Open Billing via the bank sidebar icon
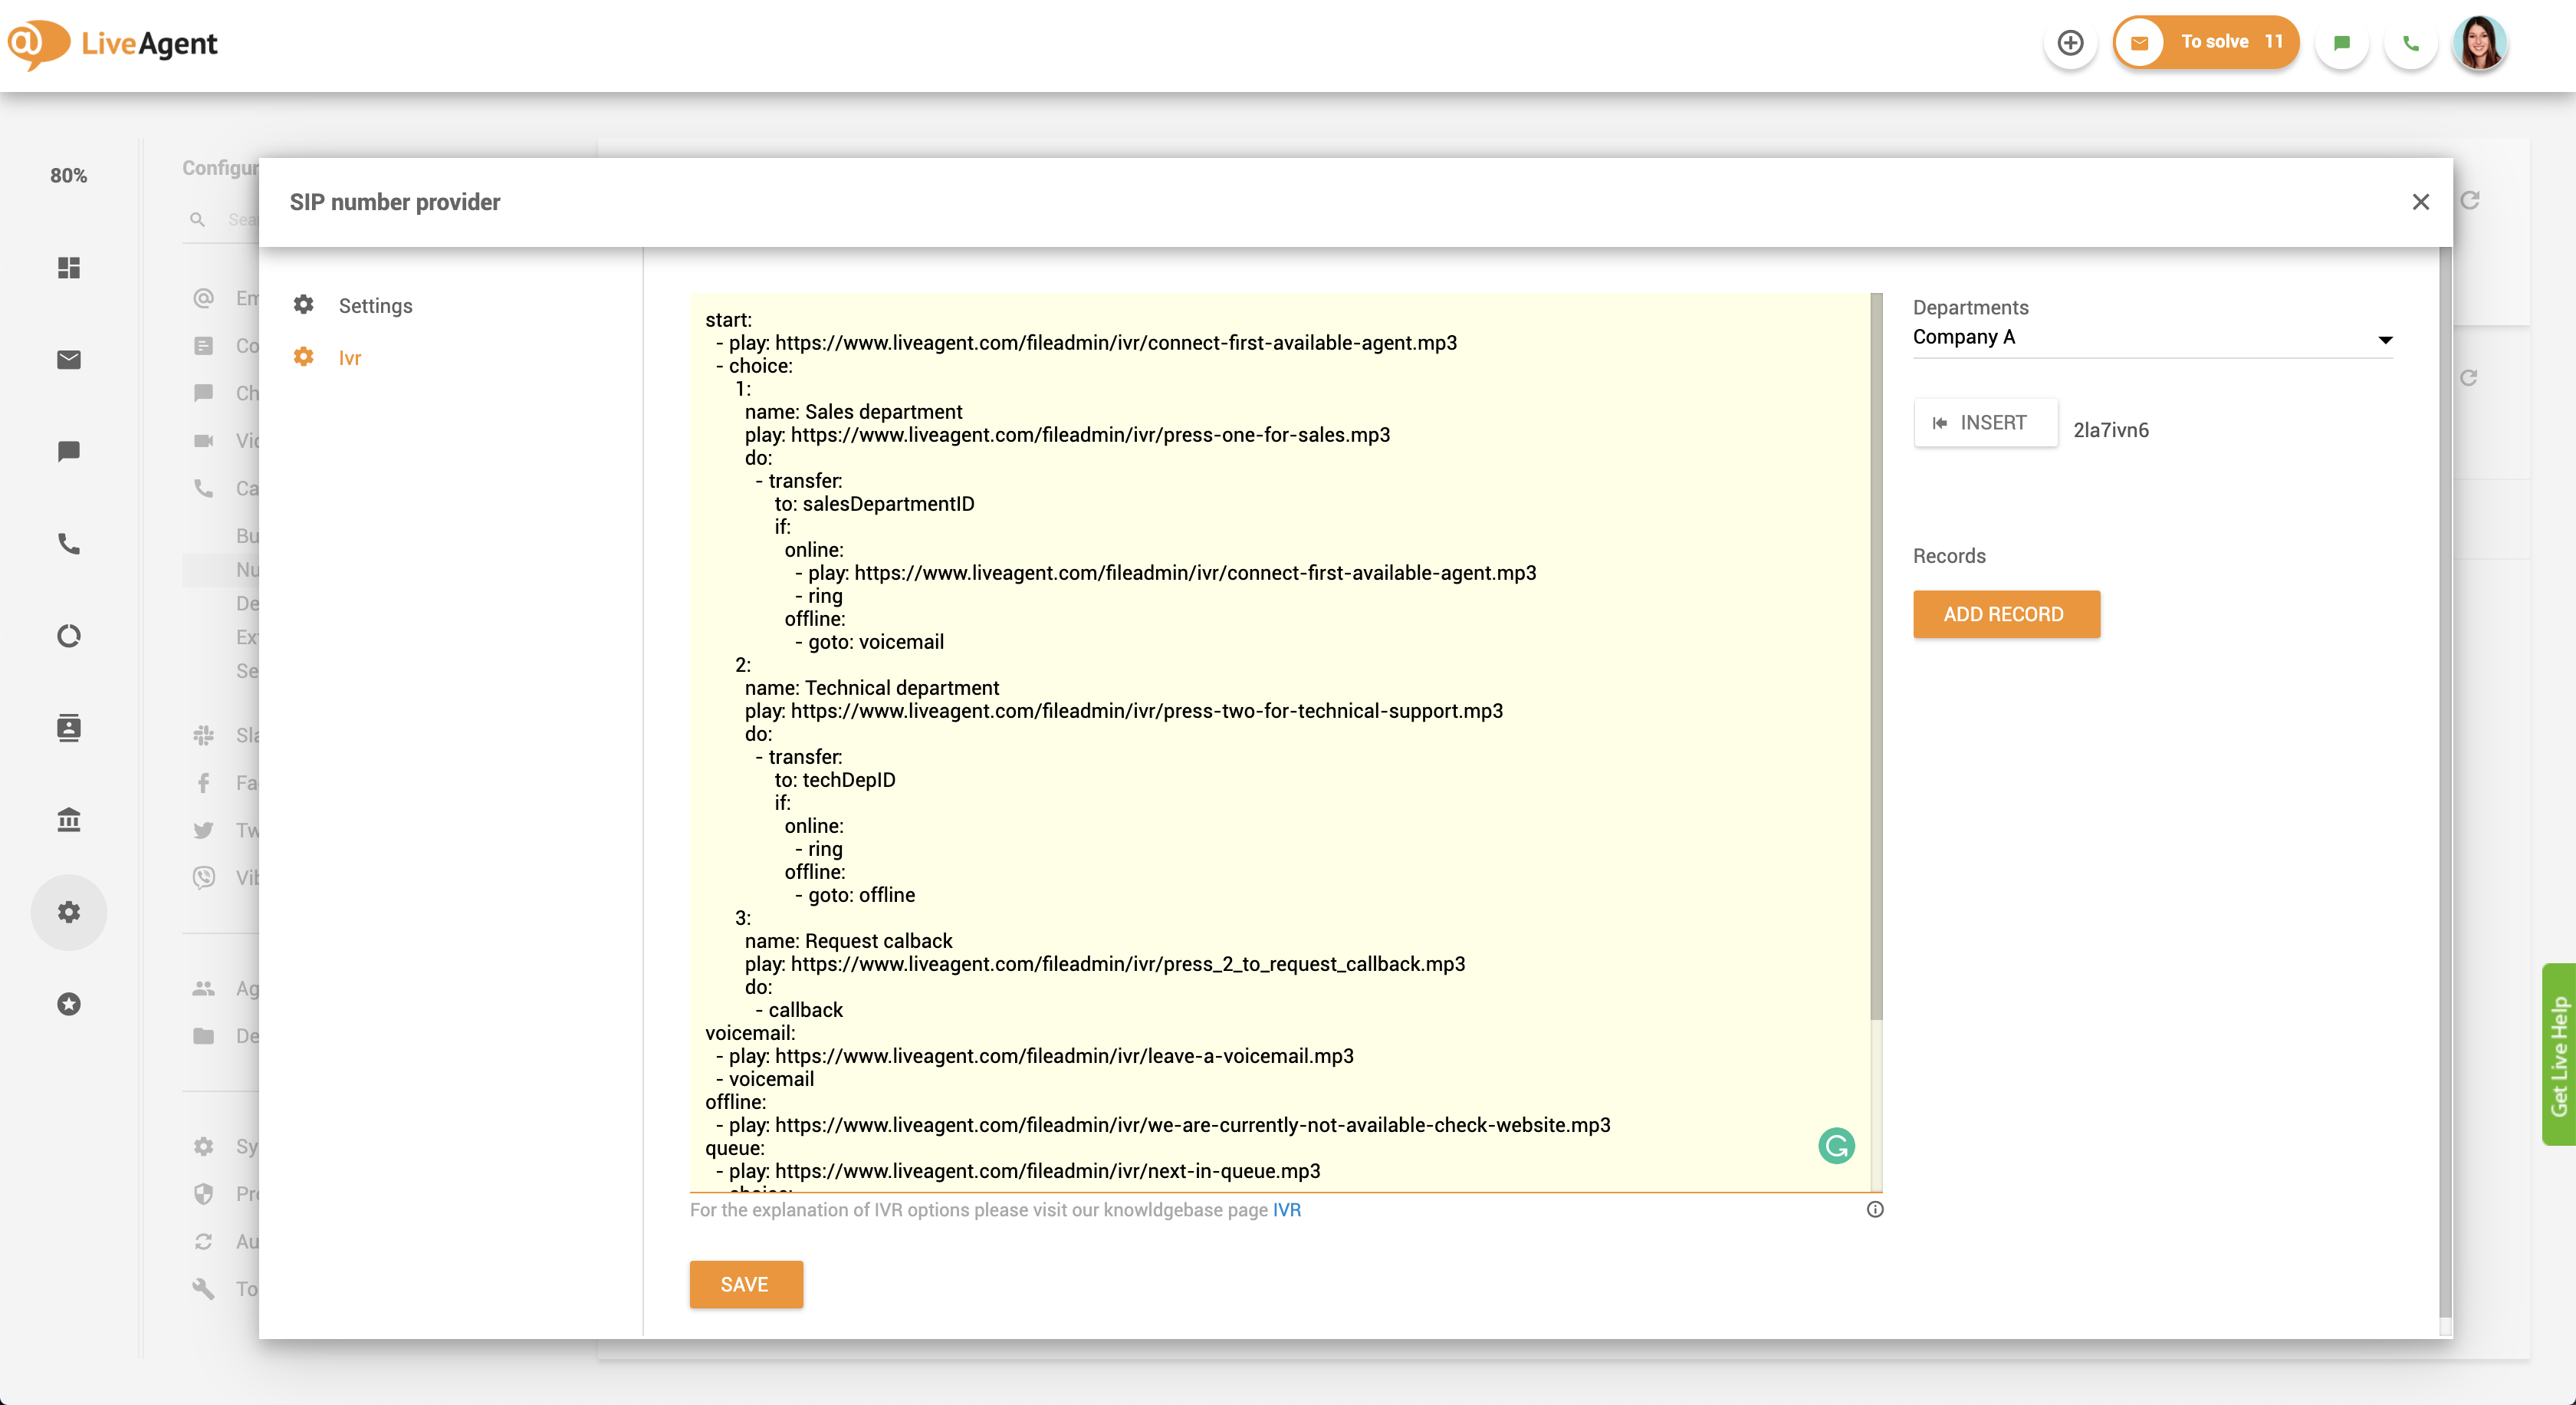The image size is (2576, 1405). 68,820
